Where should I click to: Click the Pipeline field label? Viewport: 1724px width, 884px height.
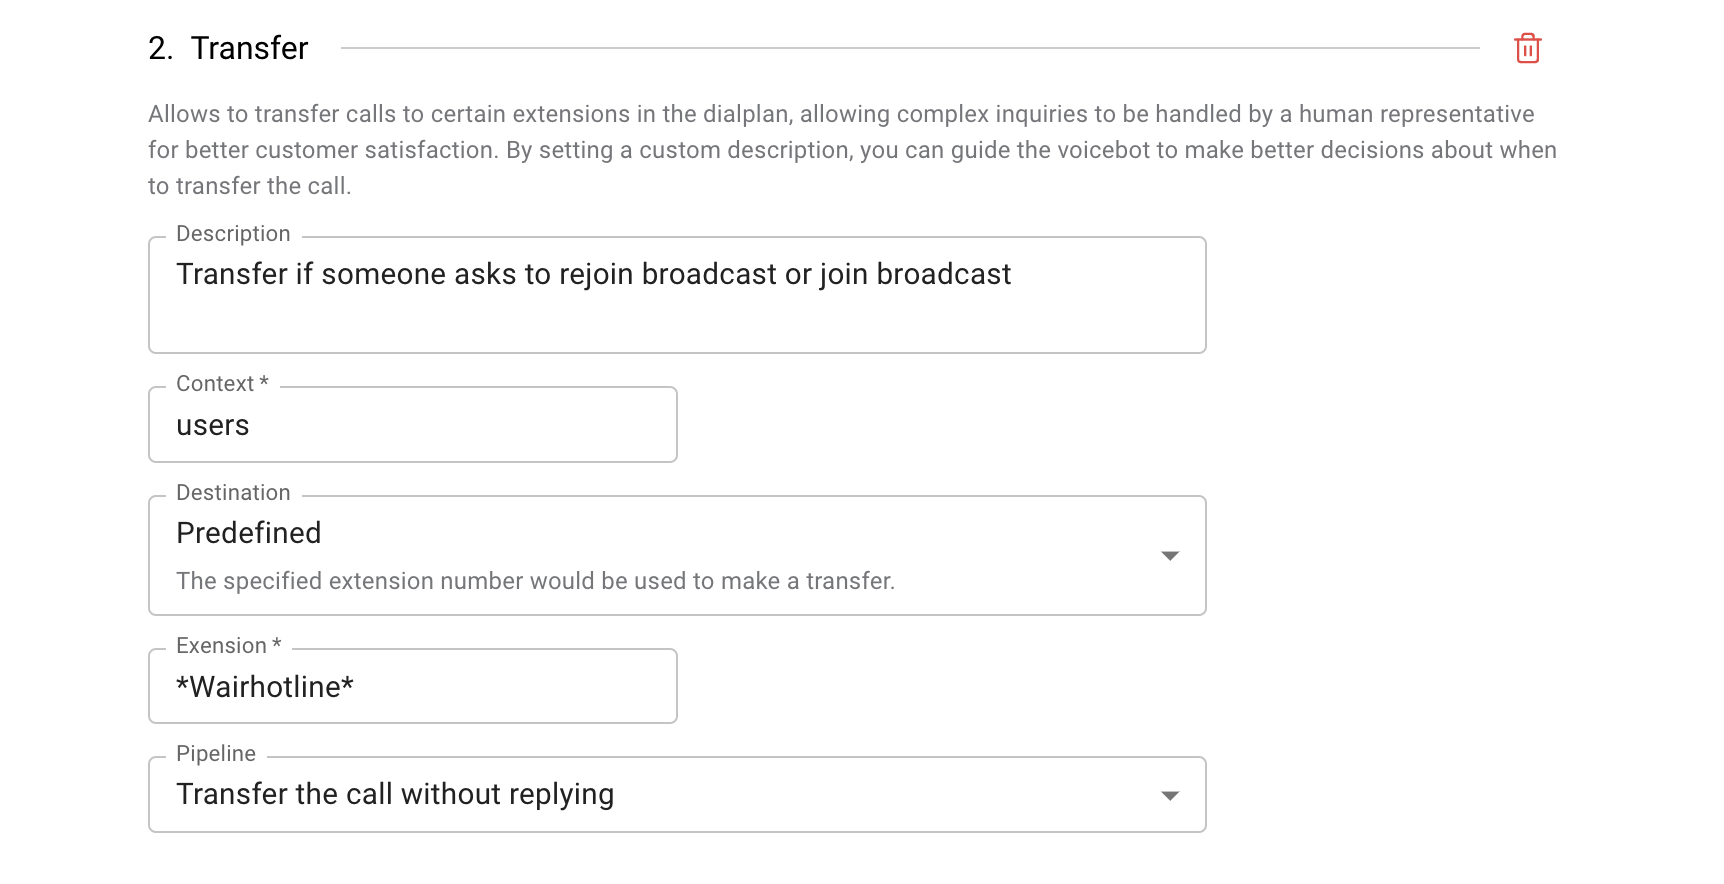(x=216, y=753)
